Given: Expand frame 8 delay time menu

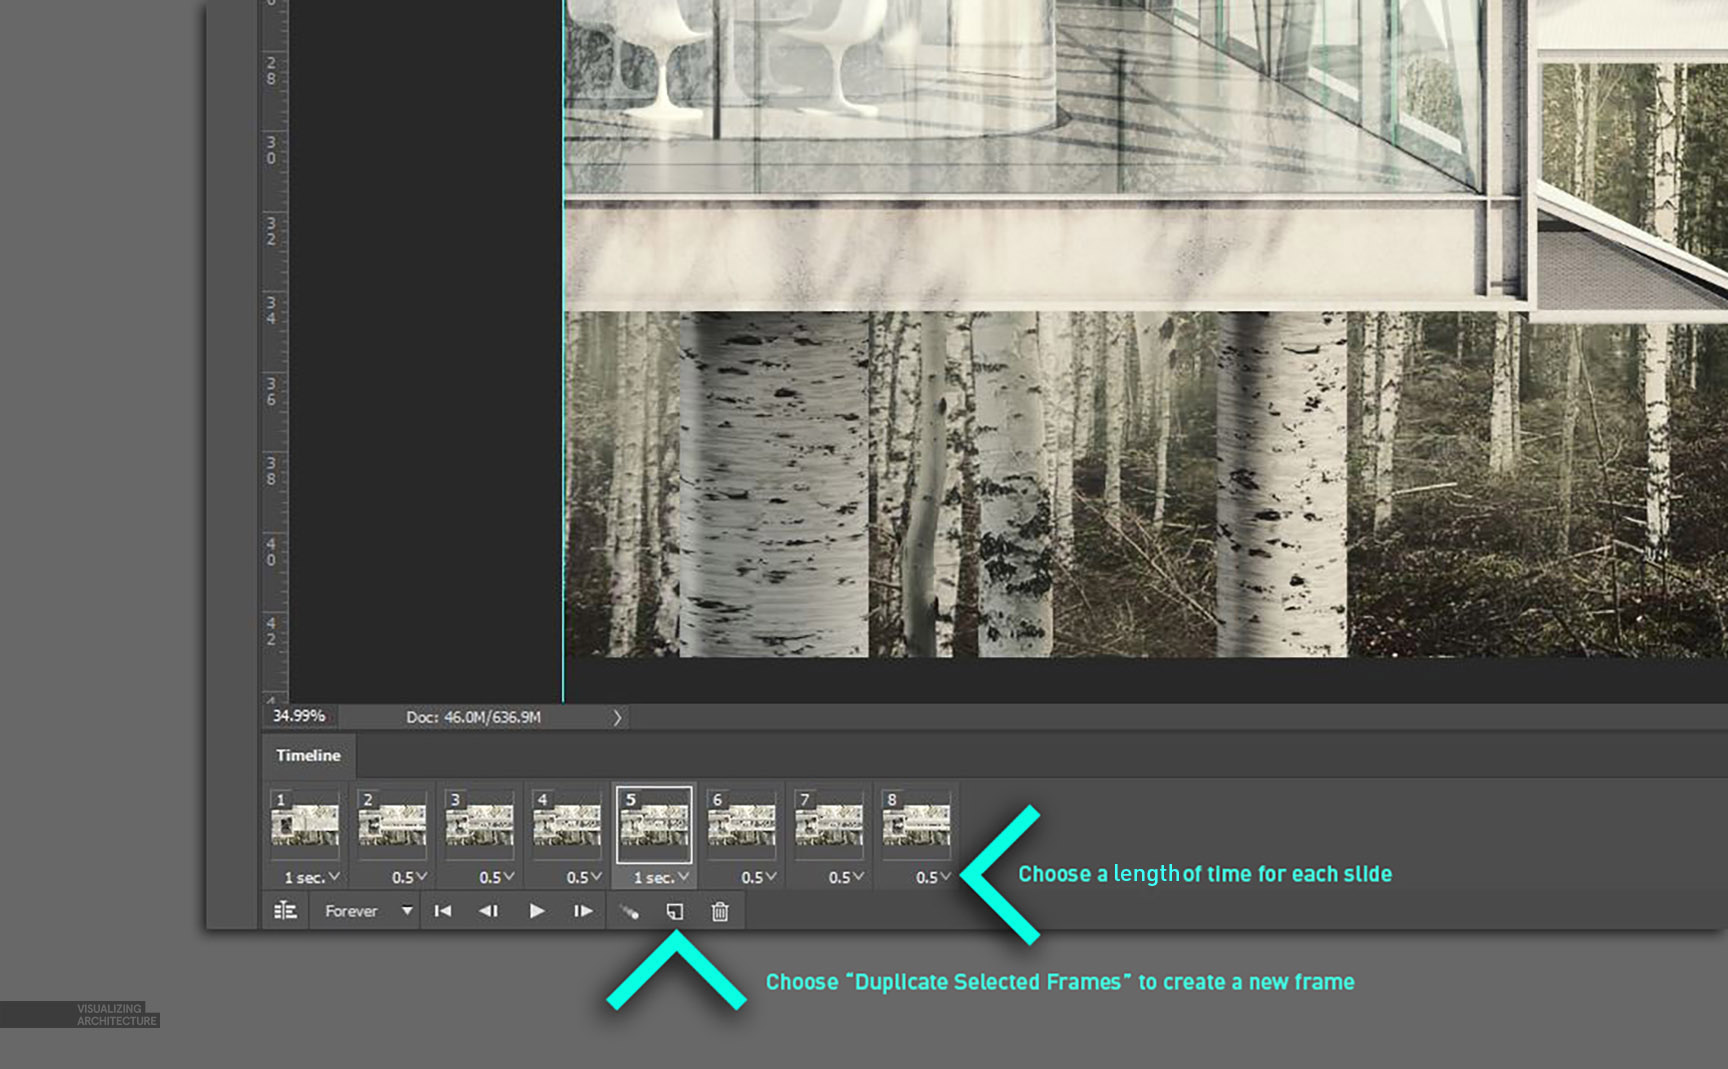Looking at the screenshot, I should click(x=933, y=877).
